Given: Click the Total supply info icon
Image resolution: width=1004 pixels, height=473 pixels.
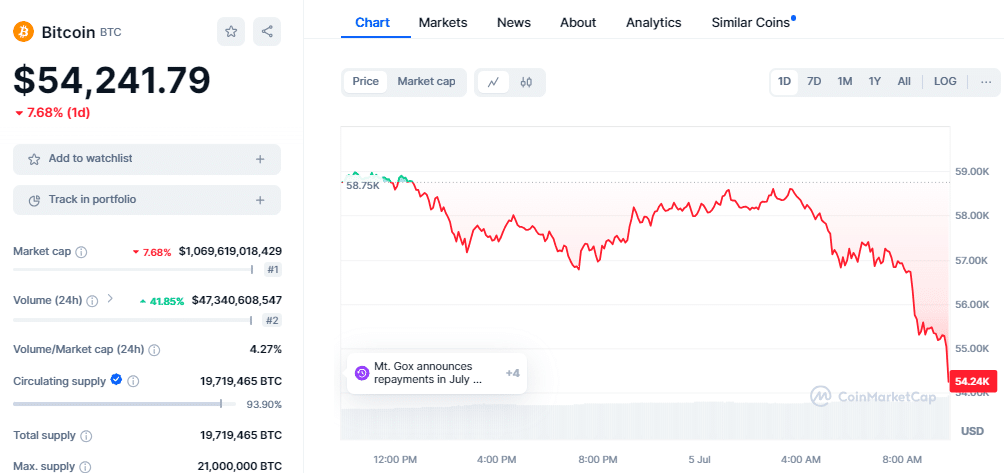Looking at the screenshot, I should coord(86,436).
